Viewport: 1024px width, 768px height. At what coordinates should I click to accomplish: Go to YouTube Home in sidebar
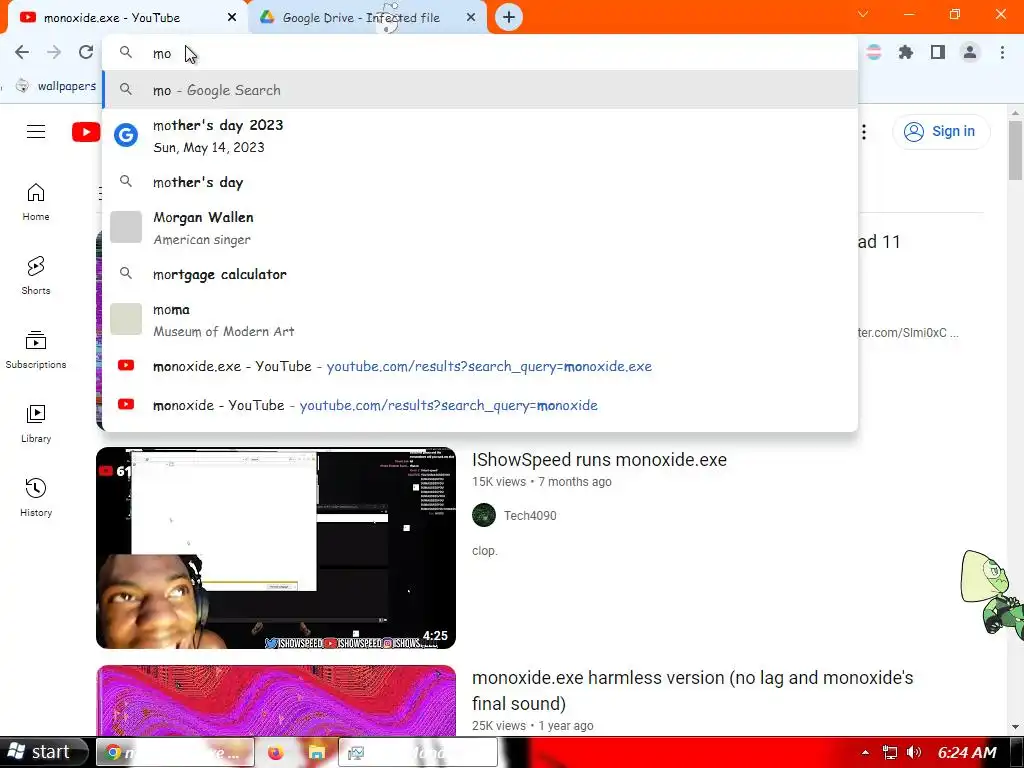click(36, 202)
